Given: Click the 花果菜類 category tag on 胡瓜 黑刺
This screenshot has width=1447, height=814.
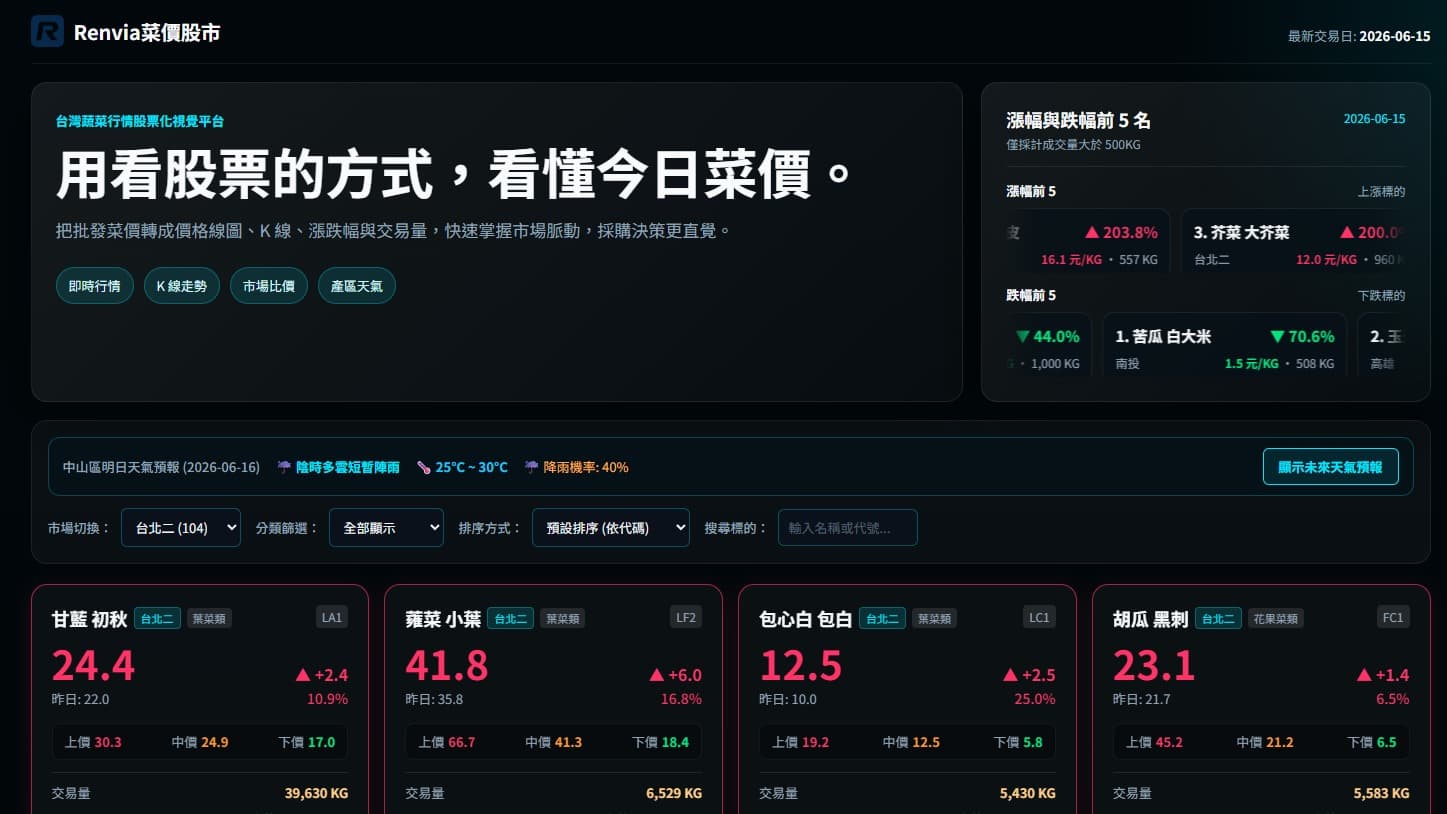Looking at the screenshot, I should point(1276,619).
